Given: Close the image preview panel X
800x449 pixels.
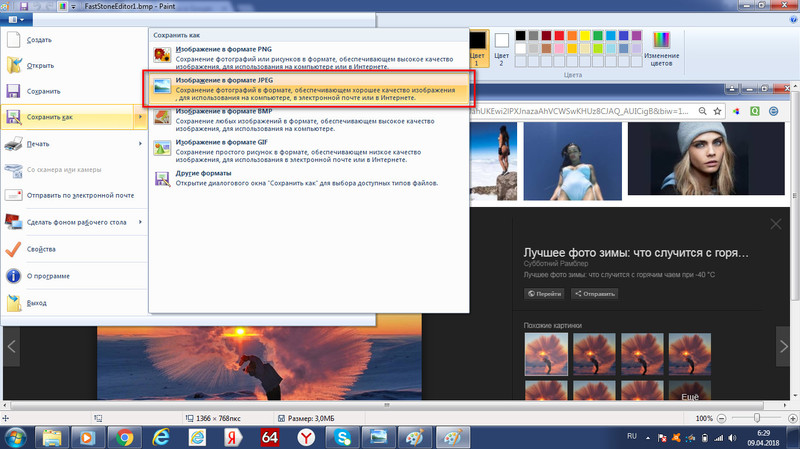Looking at the screenshot, I should pyautogui.click(x=776, y=224).
